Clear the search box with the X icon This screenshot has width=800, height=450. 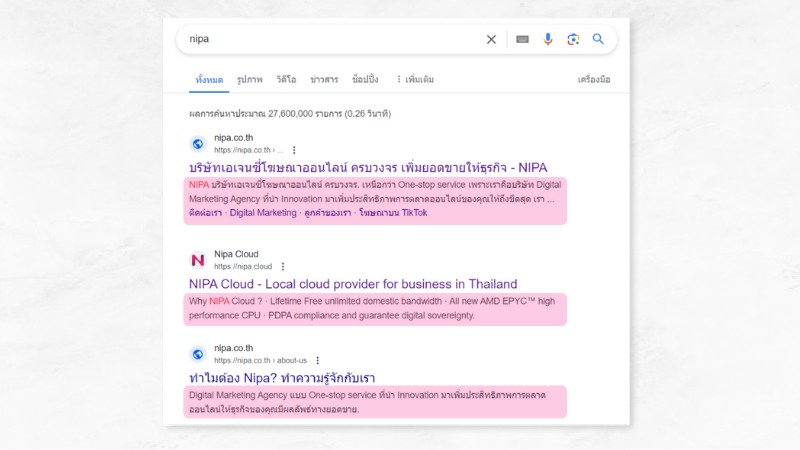[491, 39]
